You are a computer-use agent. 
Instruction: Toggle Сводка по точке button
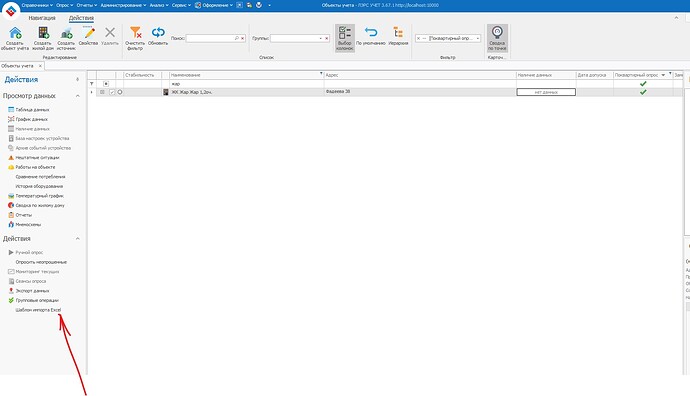click(x=497, y=38)
